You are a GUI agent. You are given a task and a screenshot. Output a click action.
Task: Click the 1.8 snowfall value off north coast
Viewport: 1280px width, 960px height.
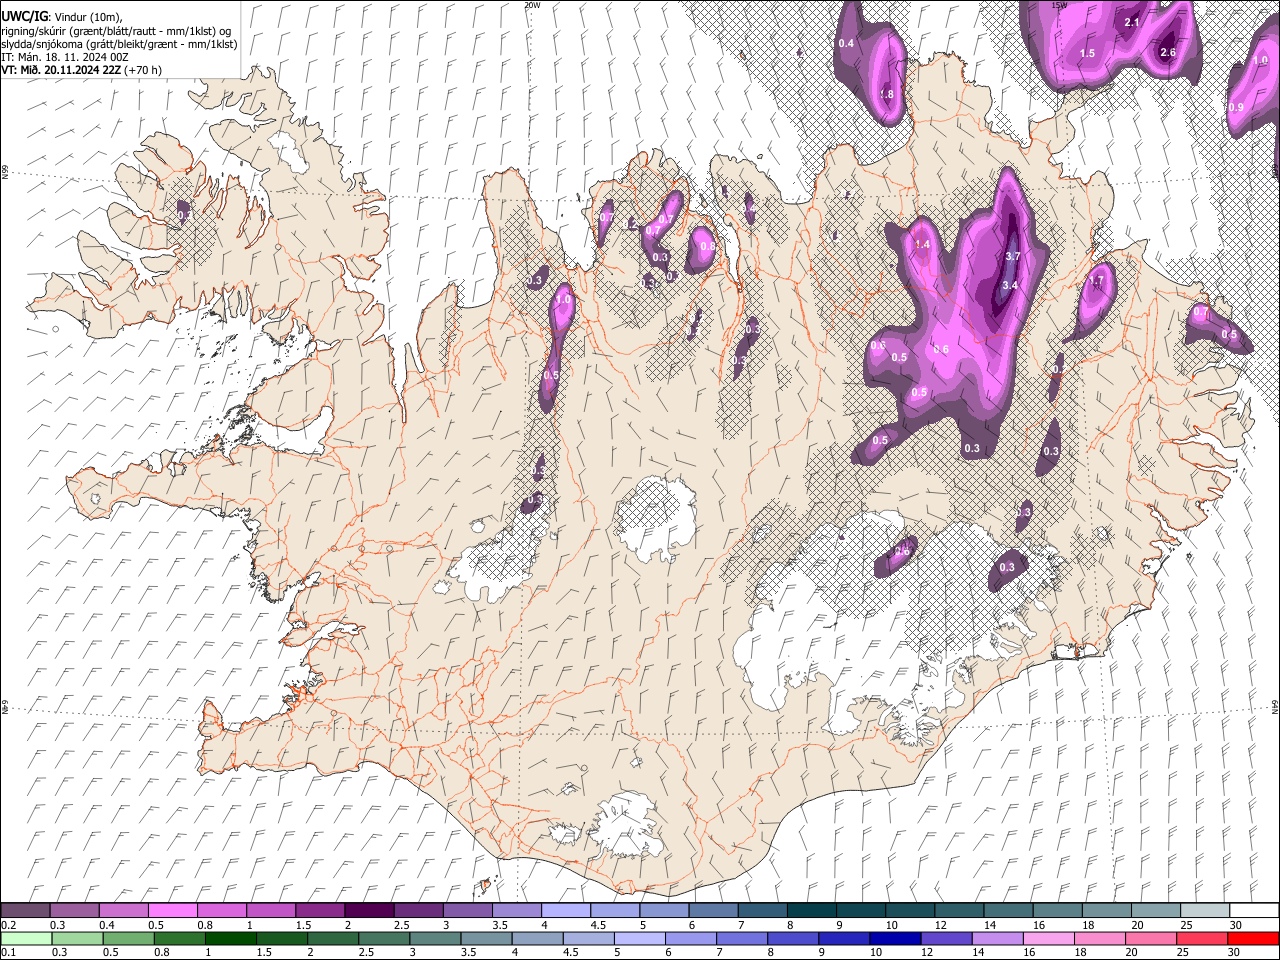(886, 94)
